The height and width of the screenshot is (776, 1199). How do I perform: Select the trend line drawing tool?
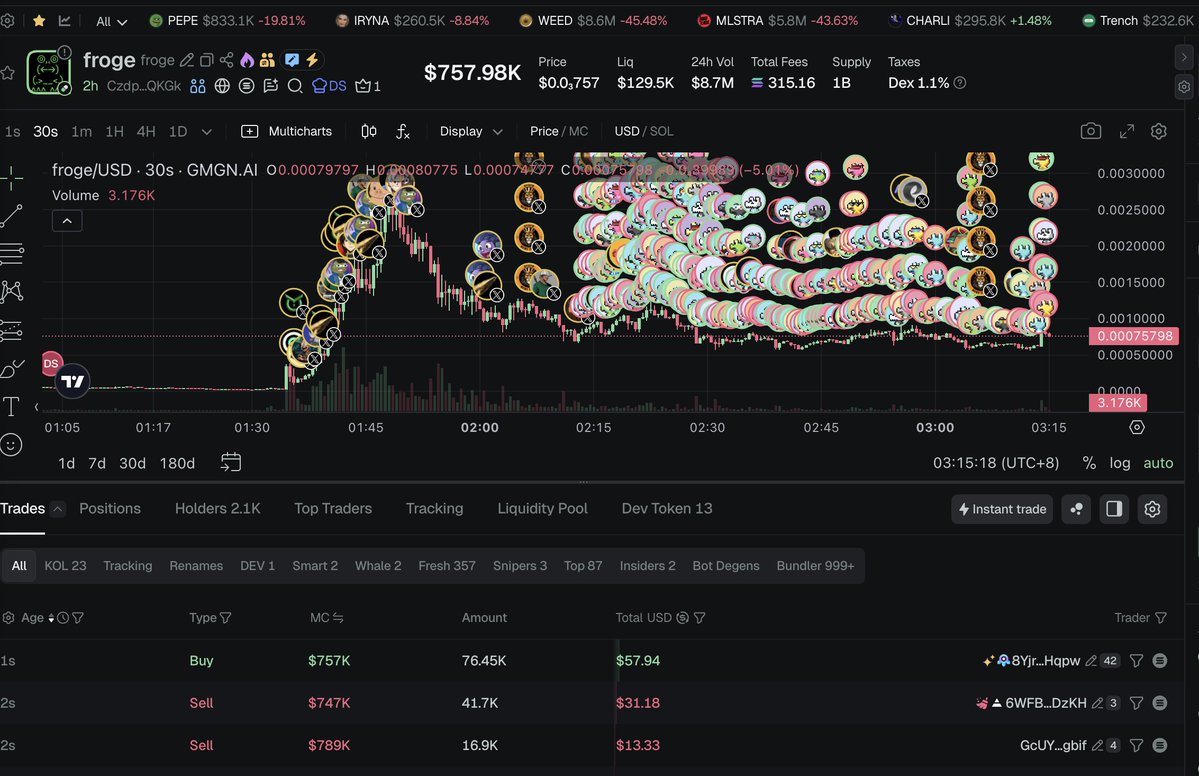11,216
